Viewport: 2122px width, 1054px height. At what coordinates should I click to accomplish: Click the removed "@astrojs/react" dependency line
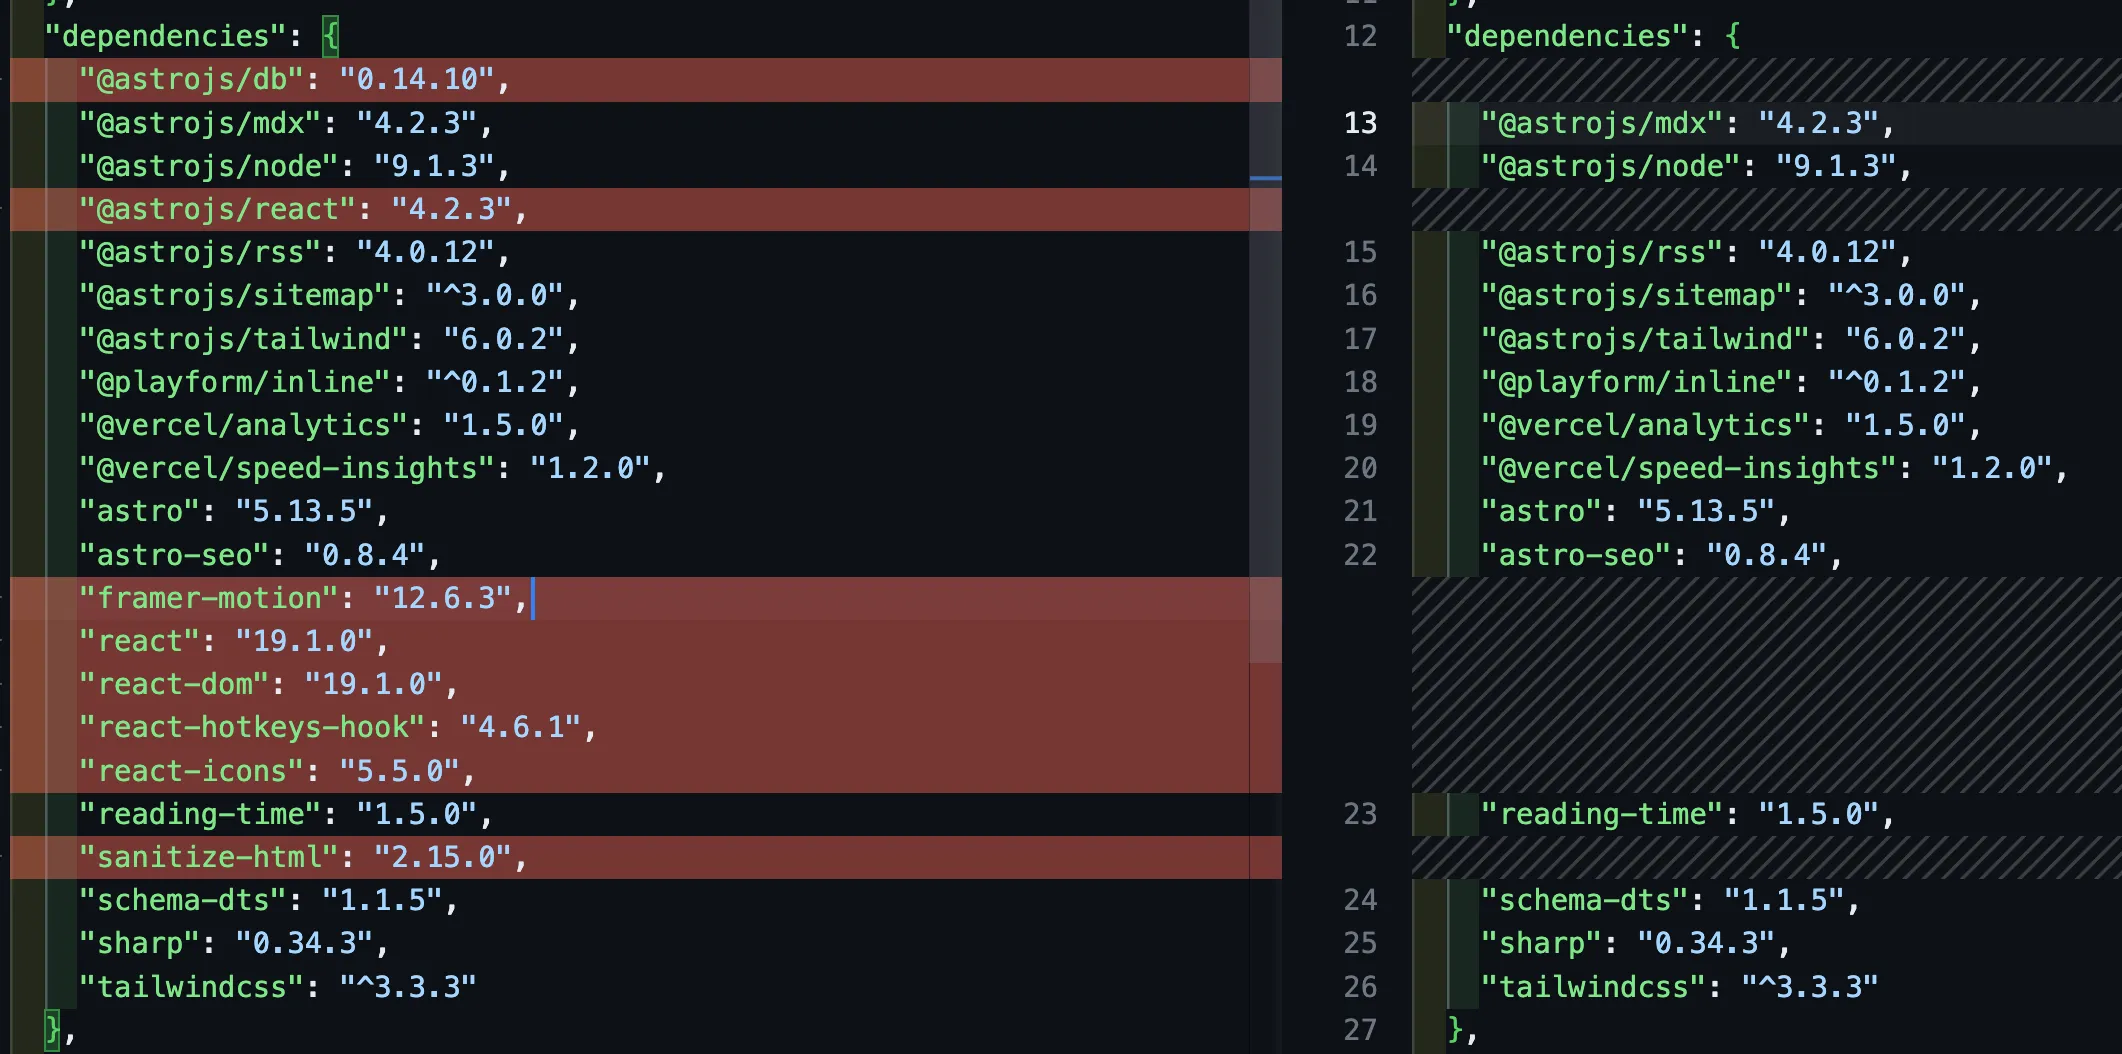pos(302,210)
